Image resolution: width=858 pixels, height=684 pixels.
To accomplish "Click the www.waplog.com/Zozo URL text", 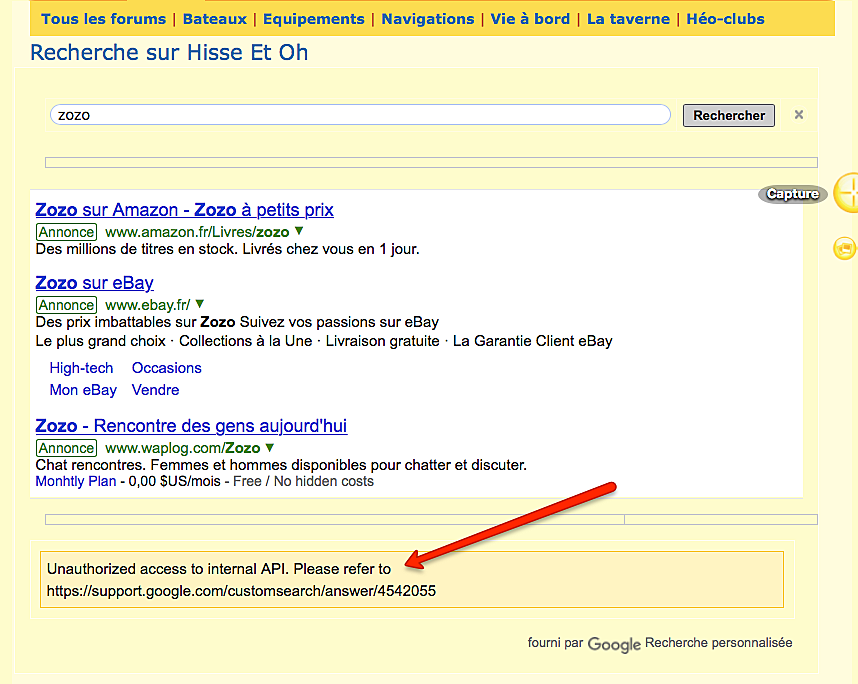I will click(x=182, y=448).
